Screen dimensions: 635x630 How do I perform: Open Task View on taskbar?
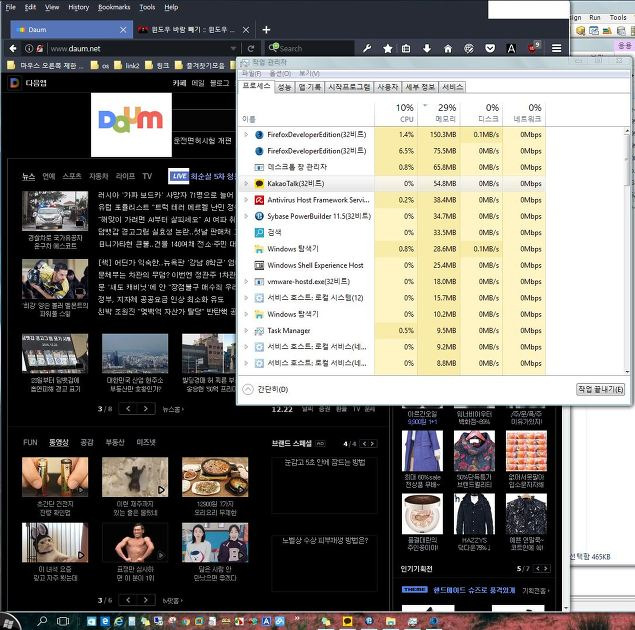(63, 621)
